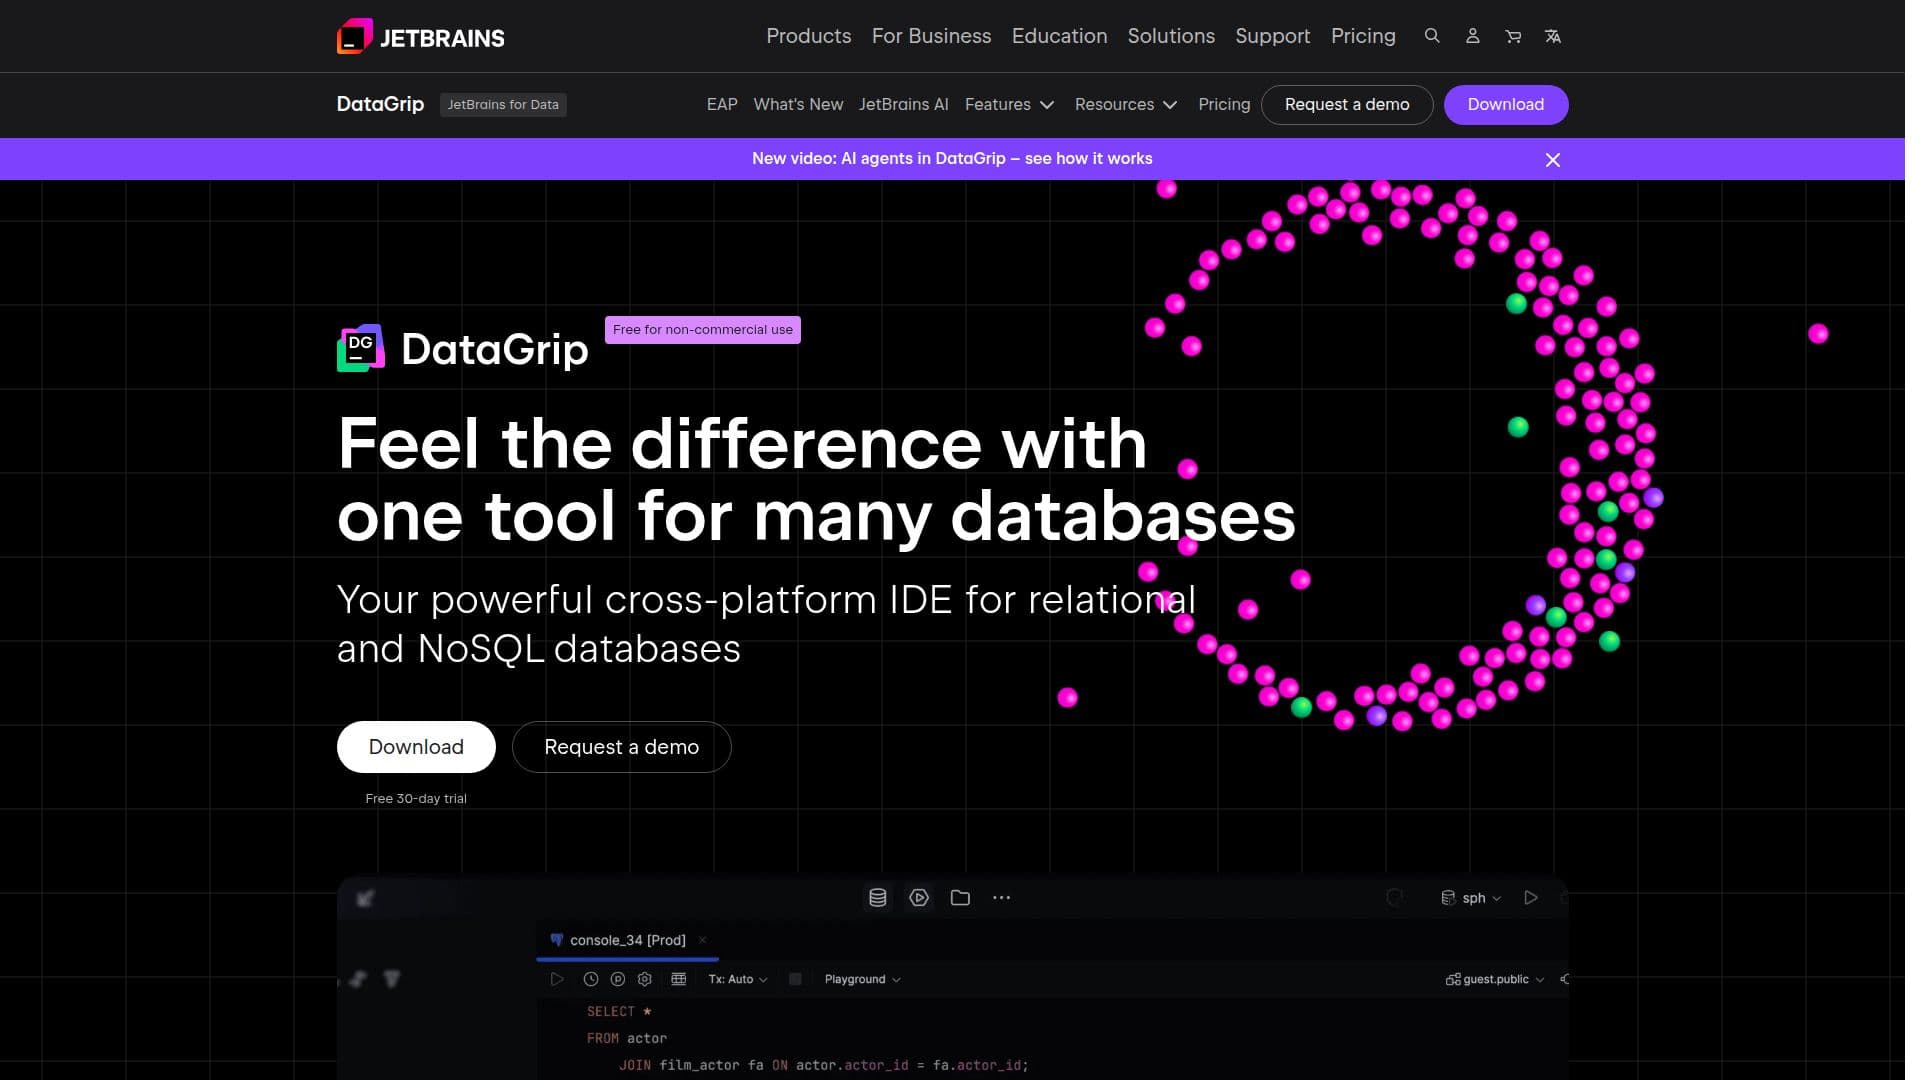Click database icon in IDE preview toolbar

877,898
